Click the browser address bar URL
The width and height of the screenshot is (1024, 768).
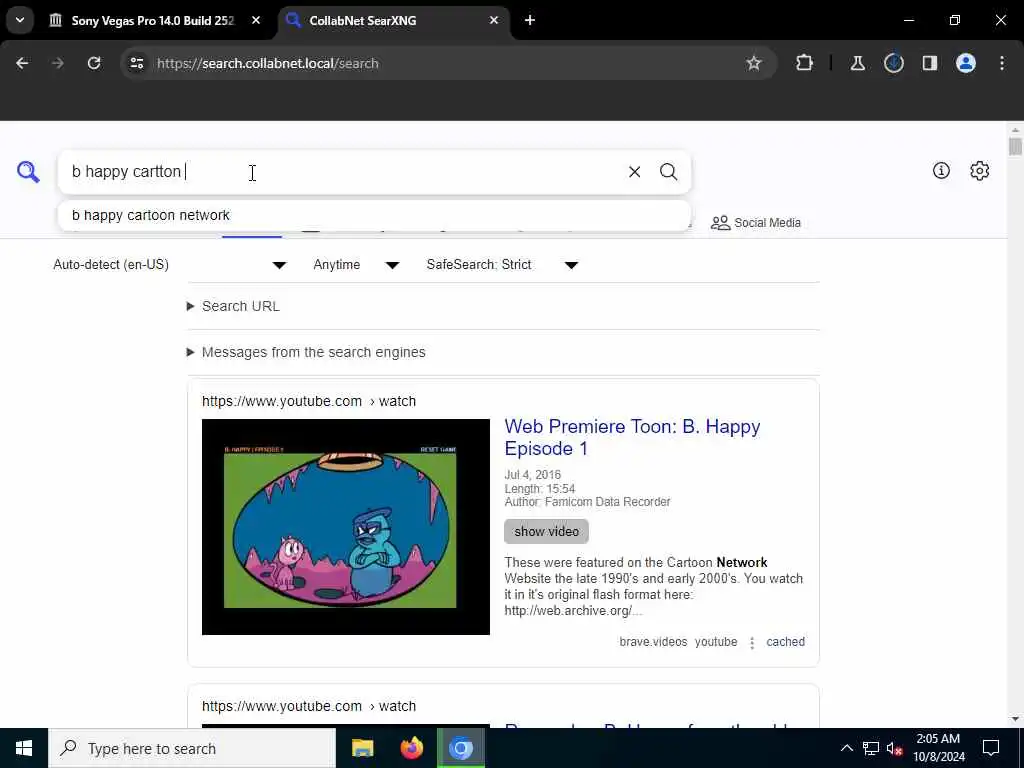click(268, 63)
